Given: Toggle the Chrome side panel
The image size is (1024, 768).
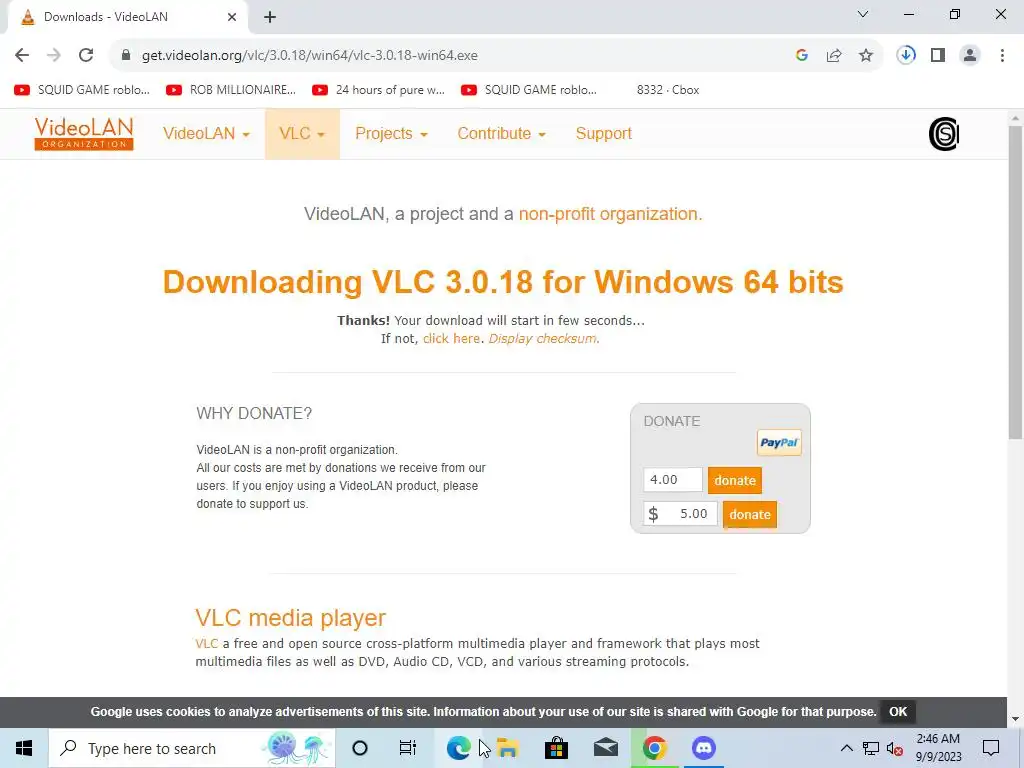Looking at the screenshot, I should (x=938, y=56).
